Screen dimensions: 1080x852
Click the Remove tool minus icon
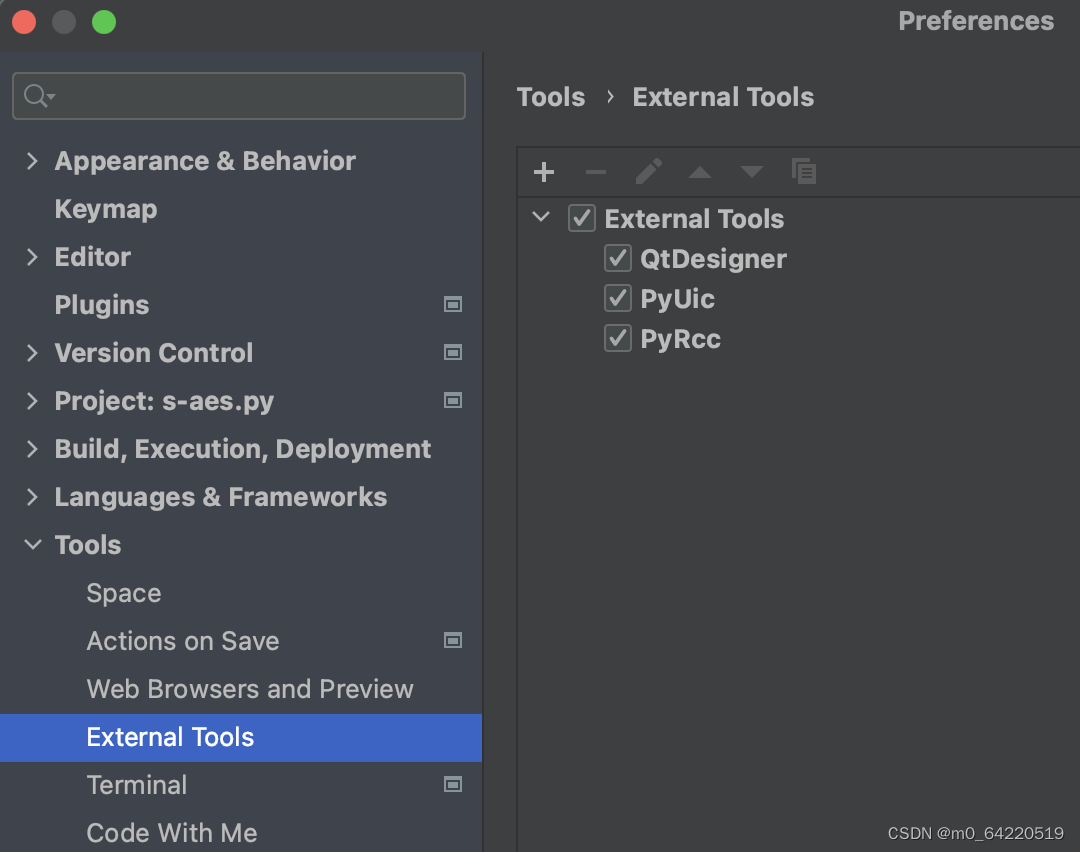(x=596, y=172)
